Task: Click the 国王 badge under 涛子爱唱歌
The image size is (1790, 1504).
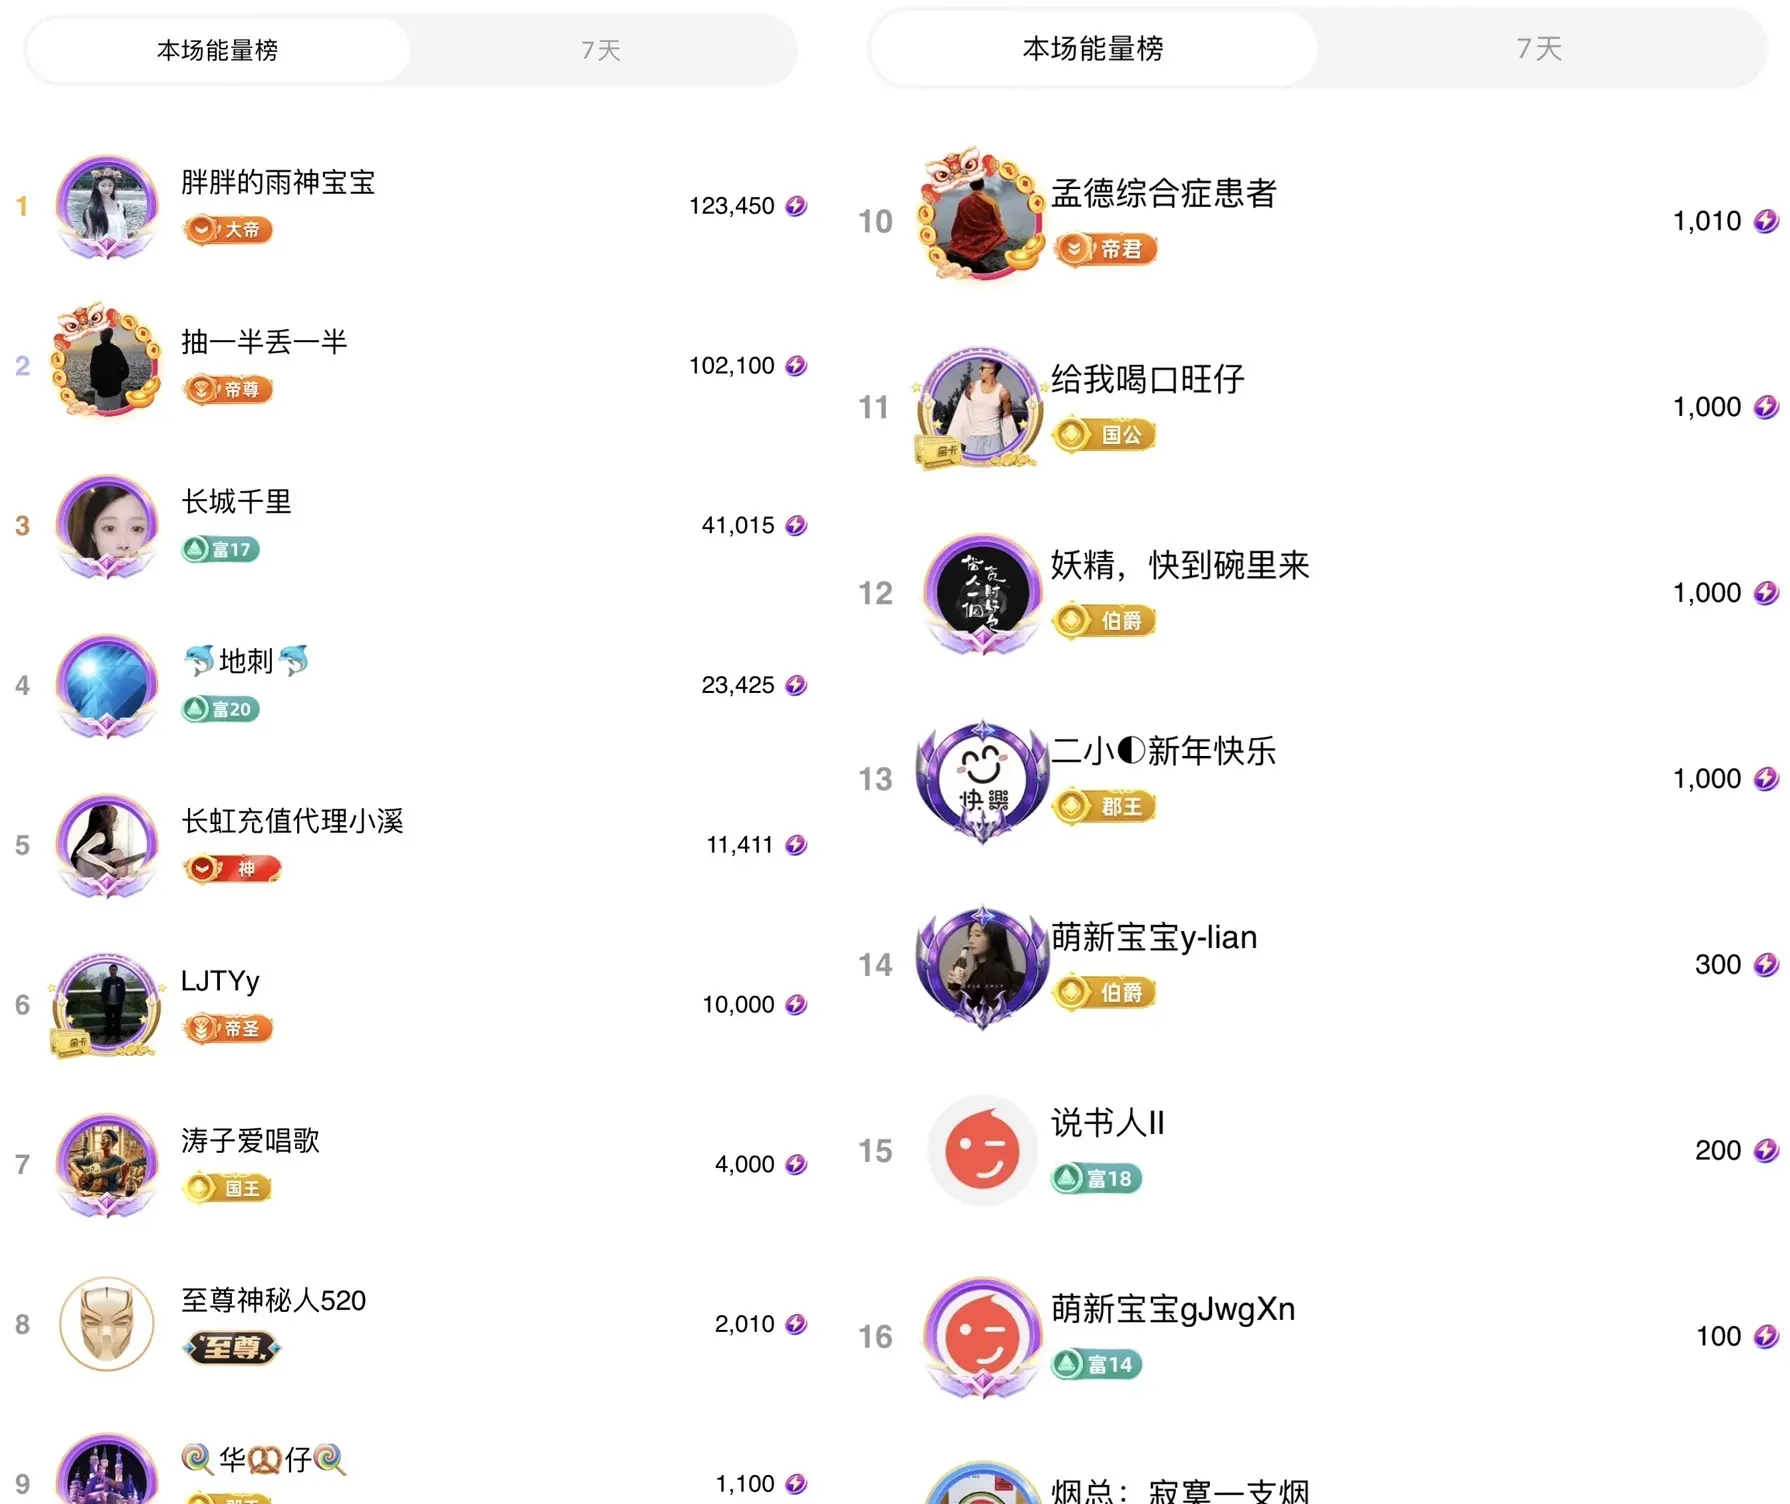Action: [x=228, y=1188]
